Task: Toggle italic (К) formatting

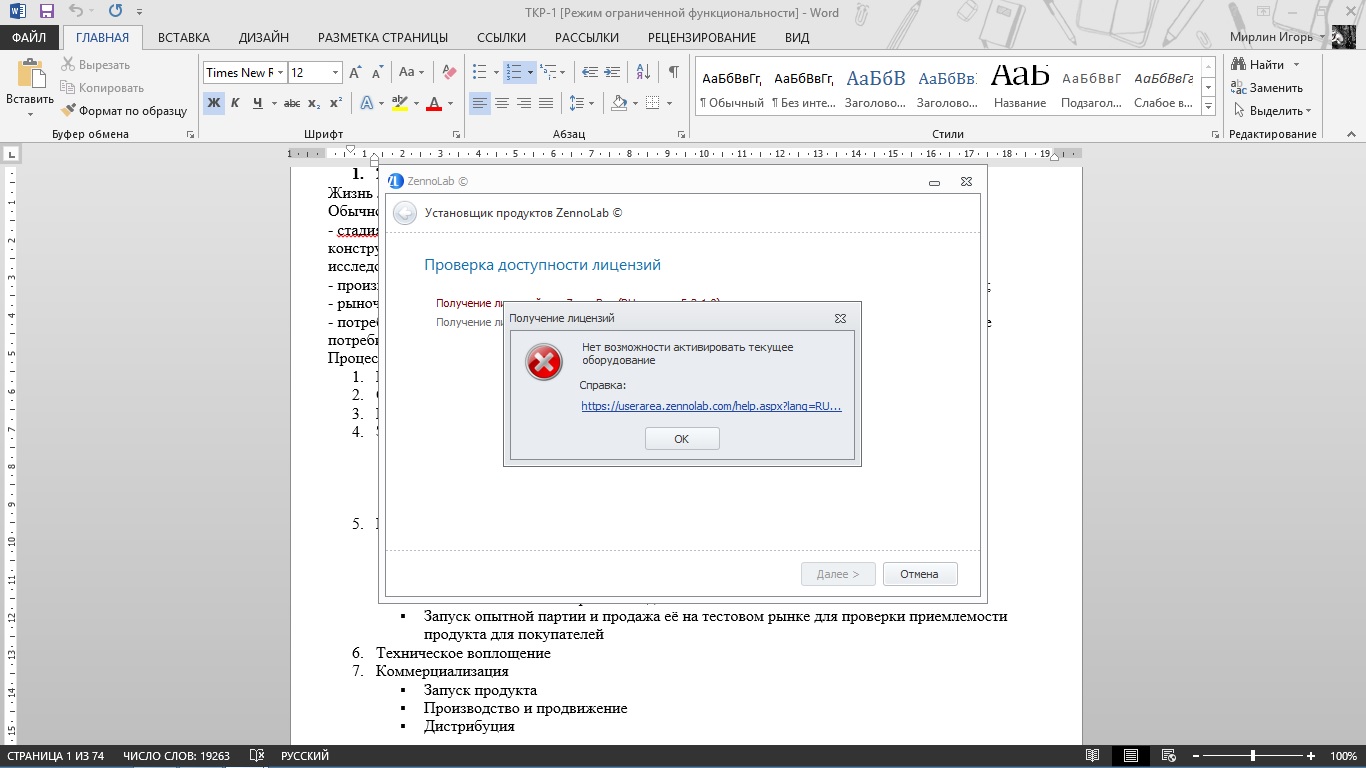Action: (235, 103)
